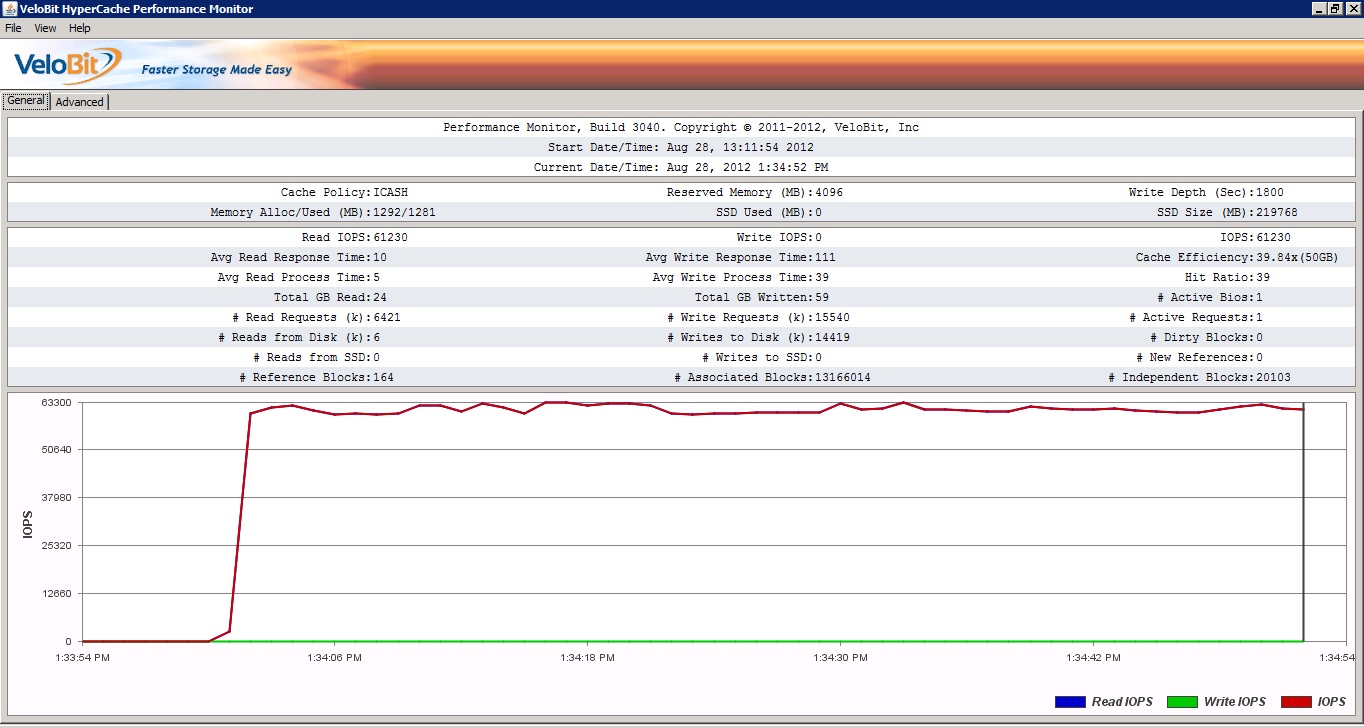
Task: Click the red IOPS legend swatch
Action: point(1296,702)
